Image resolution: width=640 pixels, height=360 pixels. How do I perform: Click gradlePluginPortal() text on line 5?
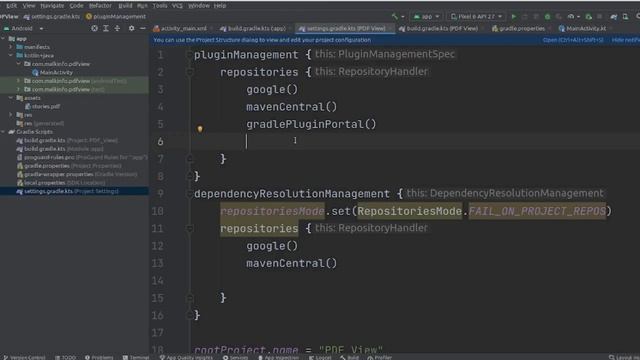coord(311,124)
